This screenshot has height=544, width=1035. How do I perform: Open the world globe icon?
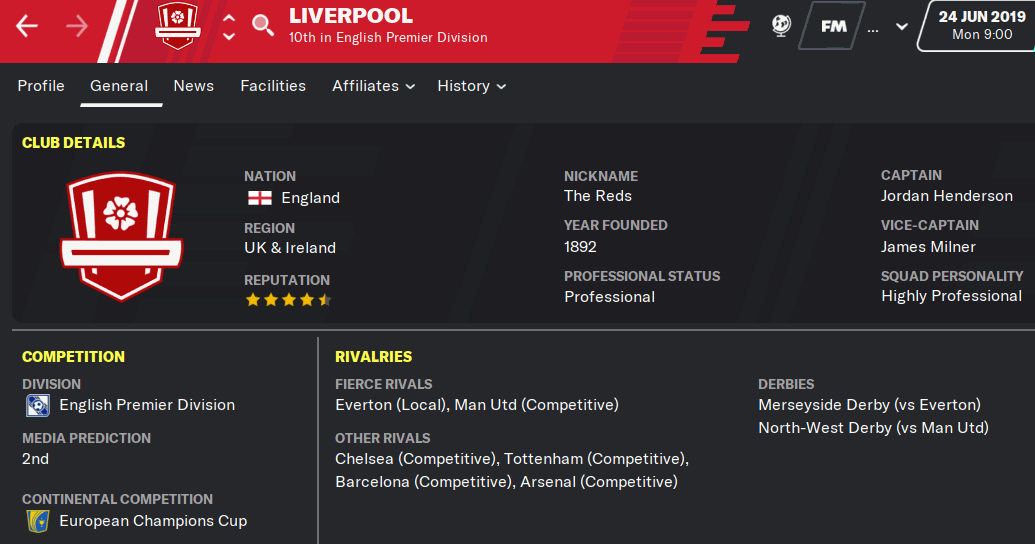pos(781,26)
